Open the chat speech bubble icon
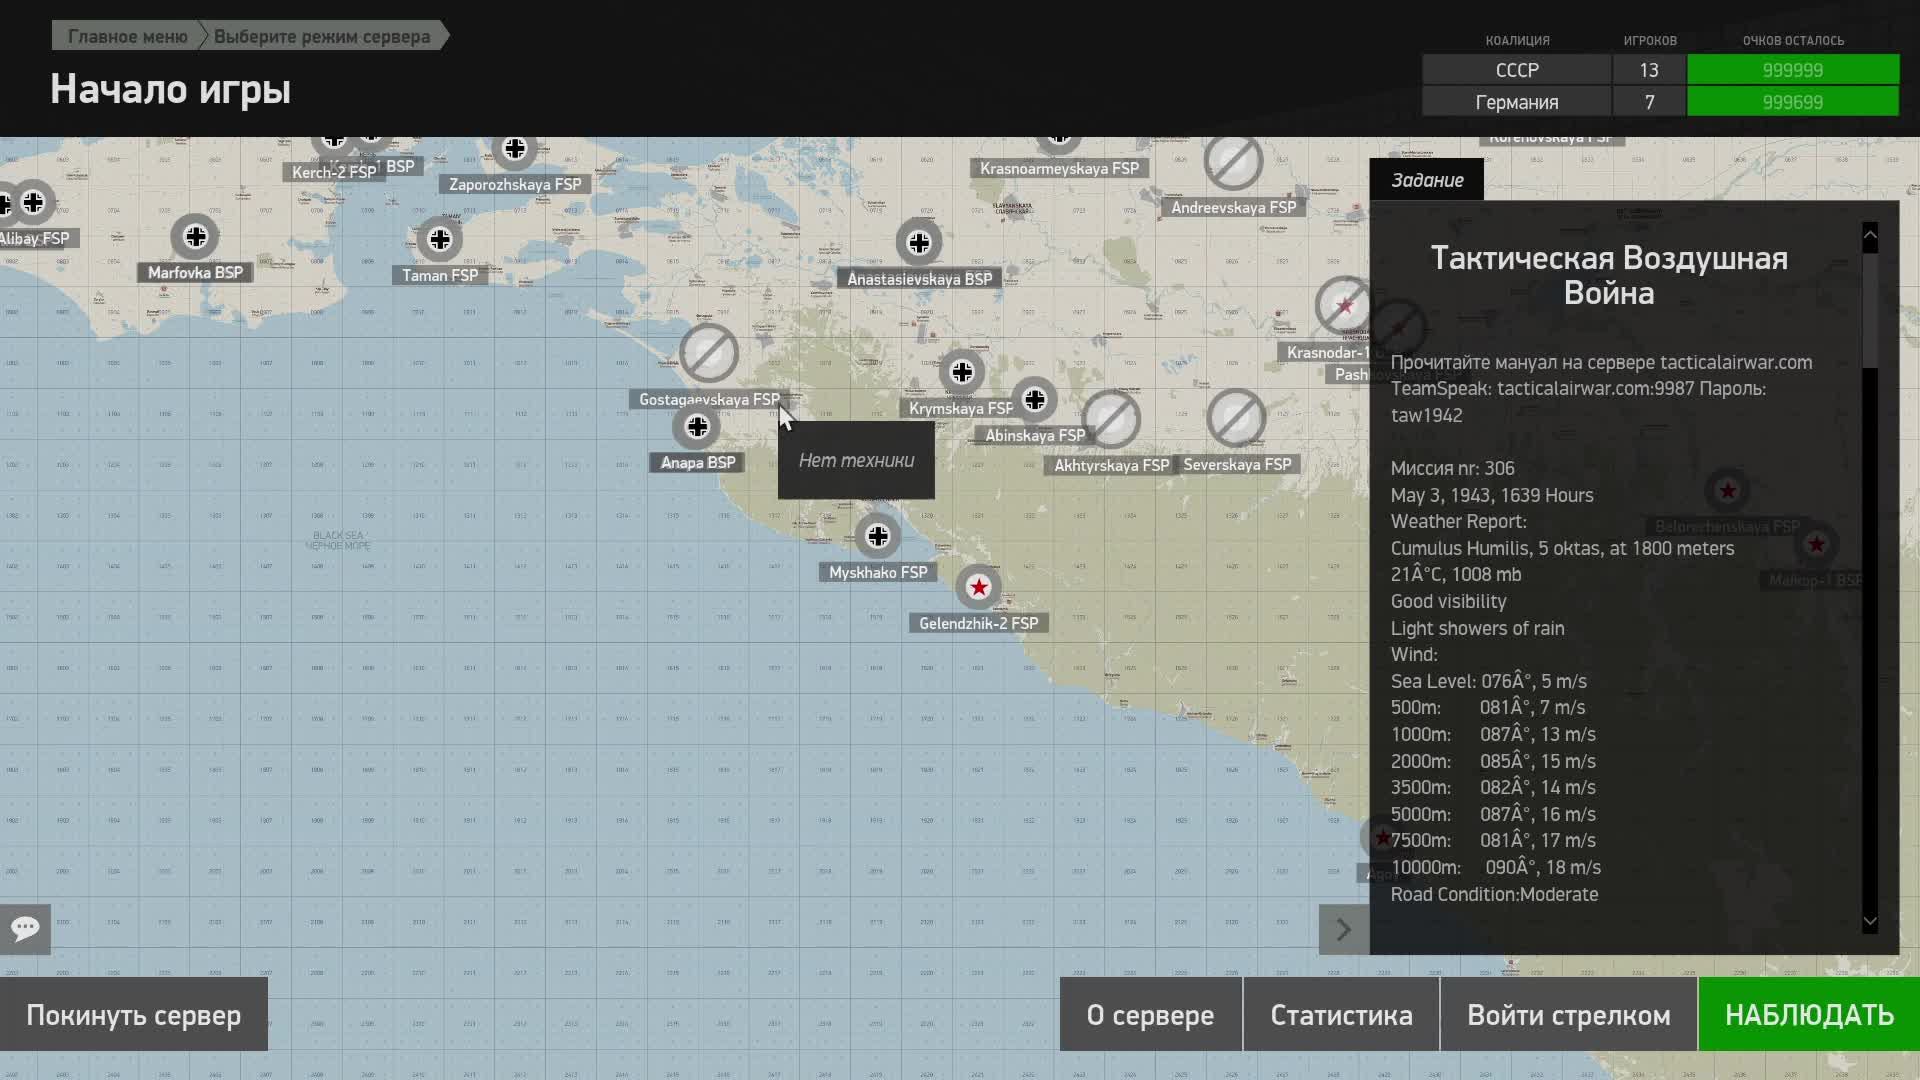This screenshot has width=1920, height=1080. (x=25, y=929)
